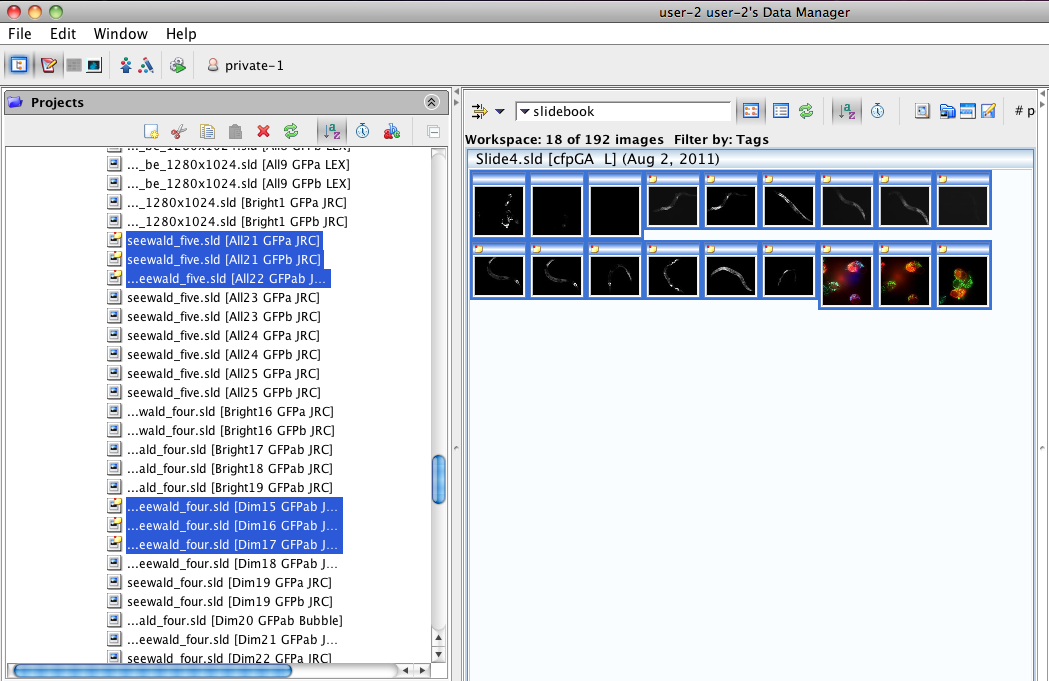
Task: Open filter dropdown arrow beside filter icon
Action: pos(500,111)
